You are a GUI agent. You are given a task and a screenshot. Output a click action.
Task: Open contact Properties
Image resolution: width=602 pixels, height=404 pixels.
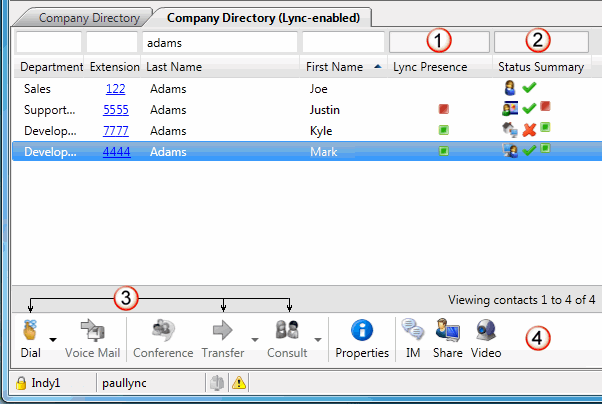(x=361, y=330)
